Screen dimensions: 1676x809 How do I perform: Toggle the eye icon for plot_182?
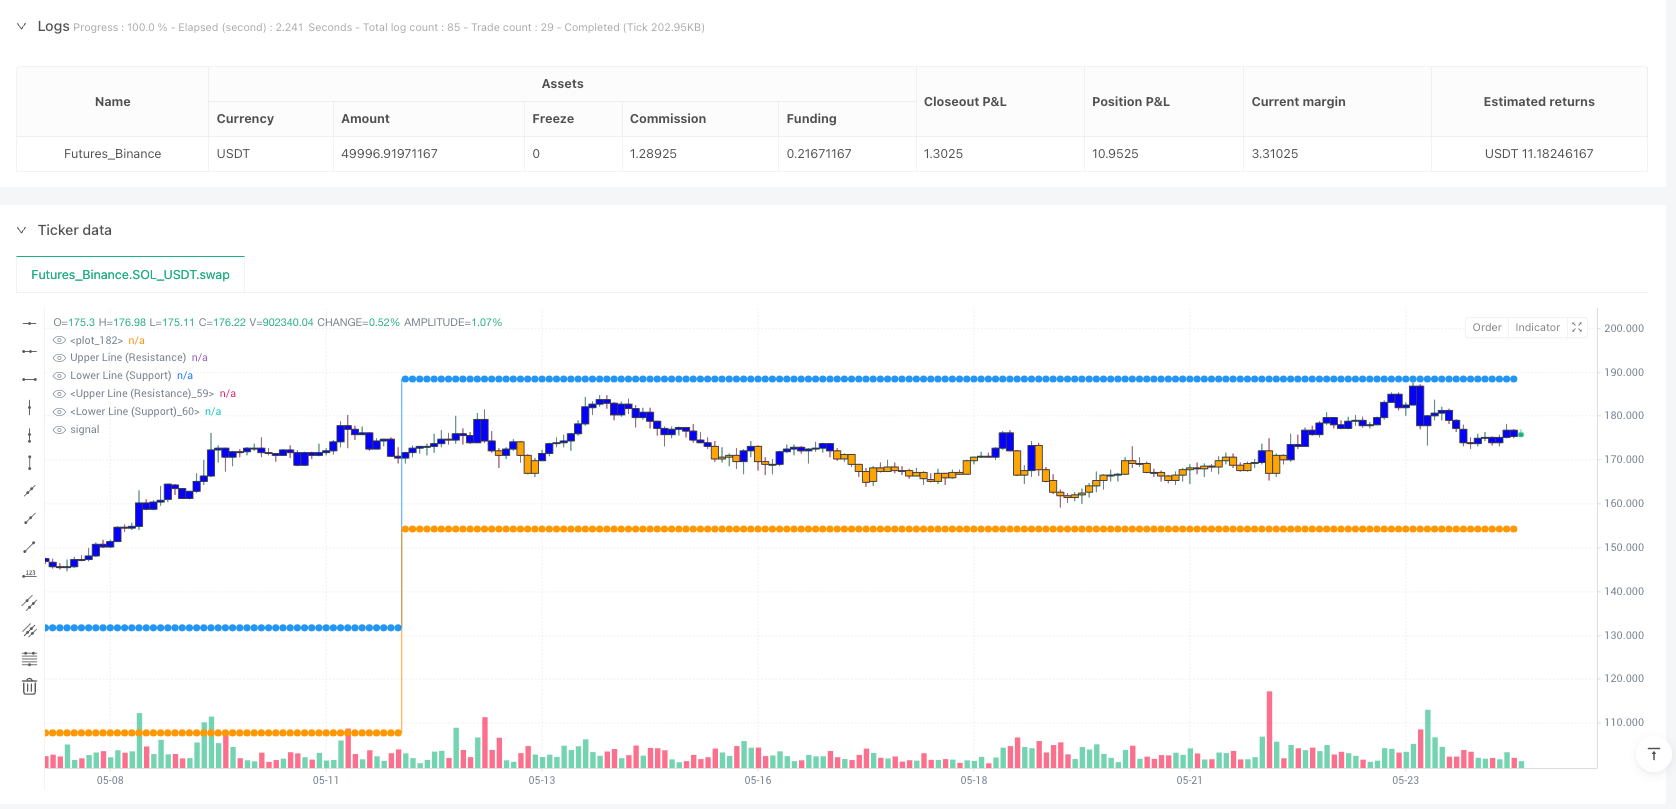[x=60, y=341]
